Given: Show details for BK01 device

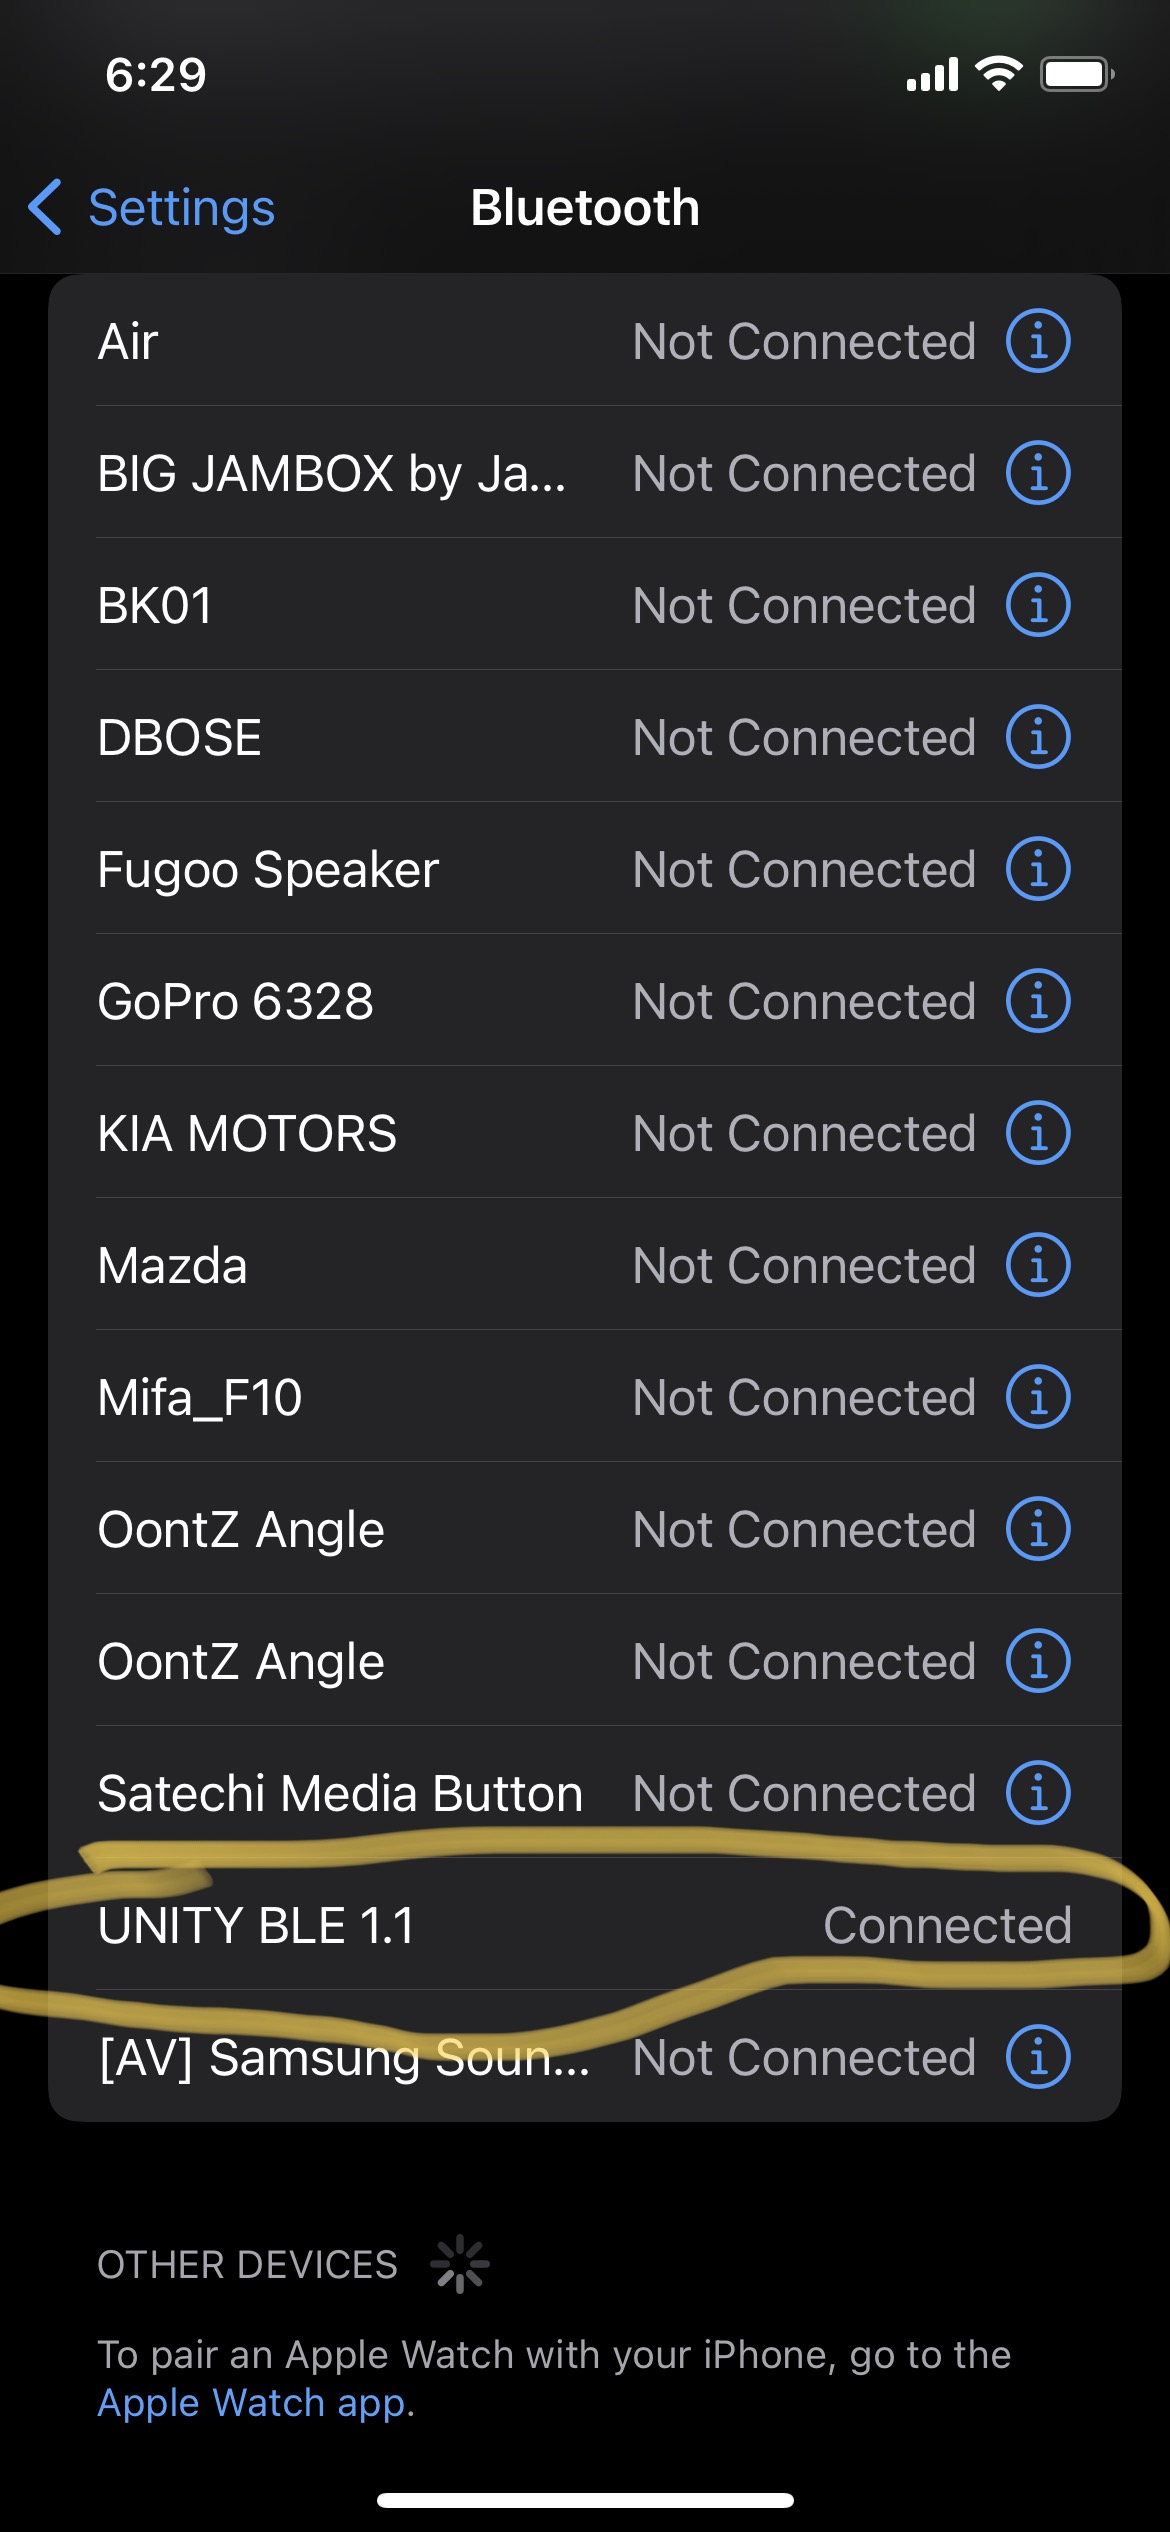Looking at the screenshot, I should 1038,605.
